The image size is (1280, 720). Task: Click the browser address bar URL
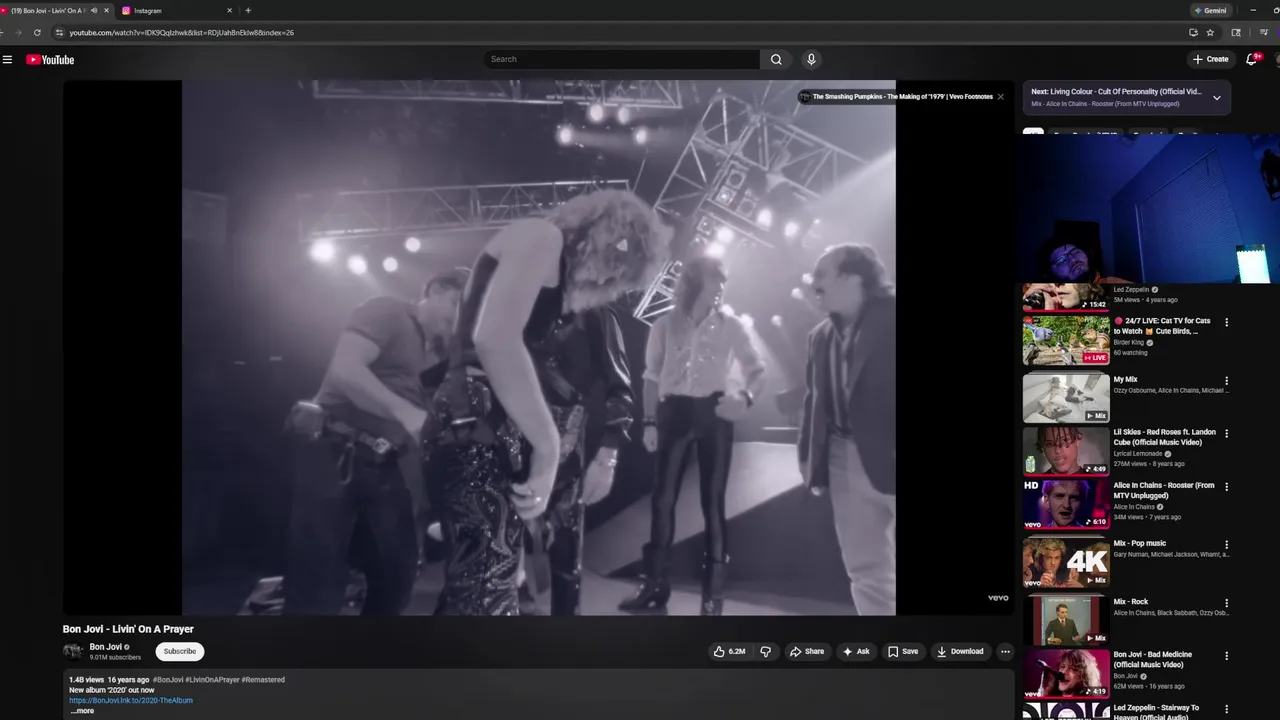(181, 32)
